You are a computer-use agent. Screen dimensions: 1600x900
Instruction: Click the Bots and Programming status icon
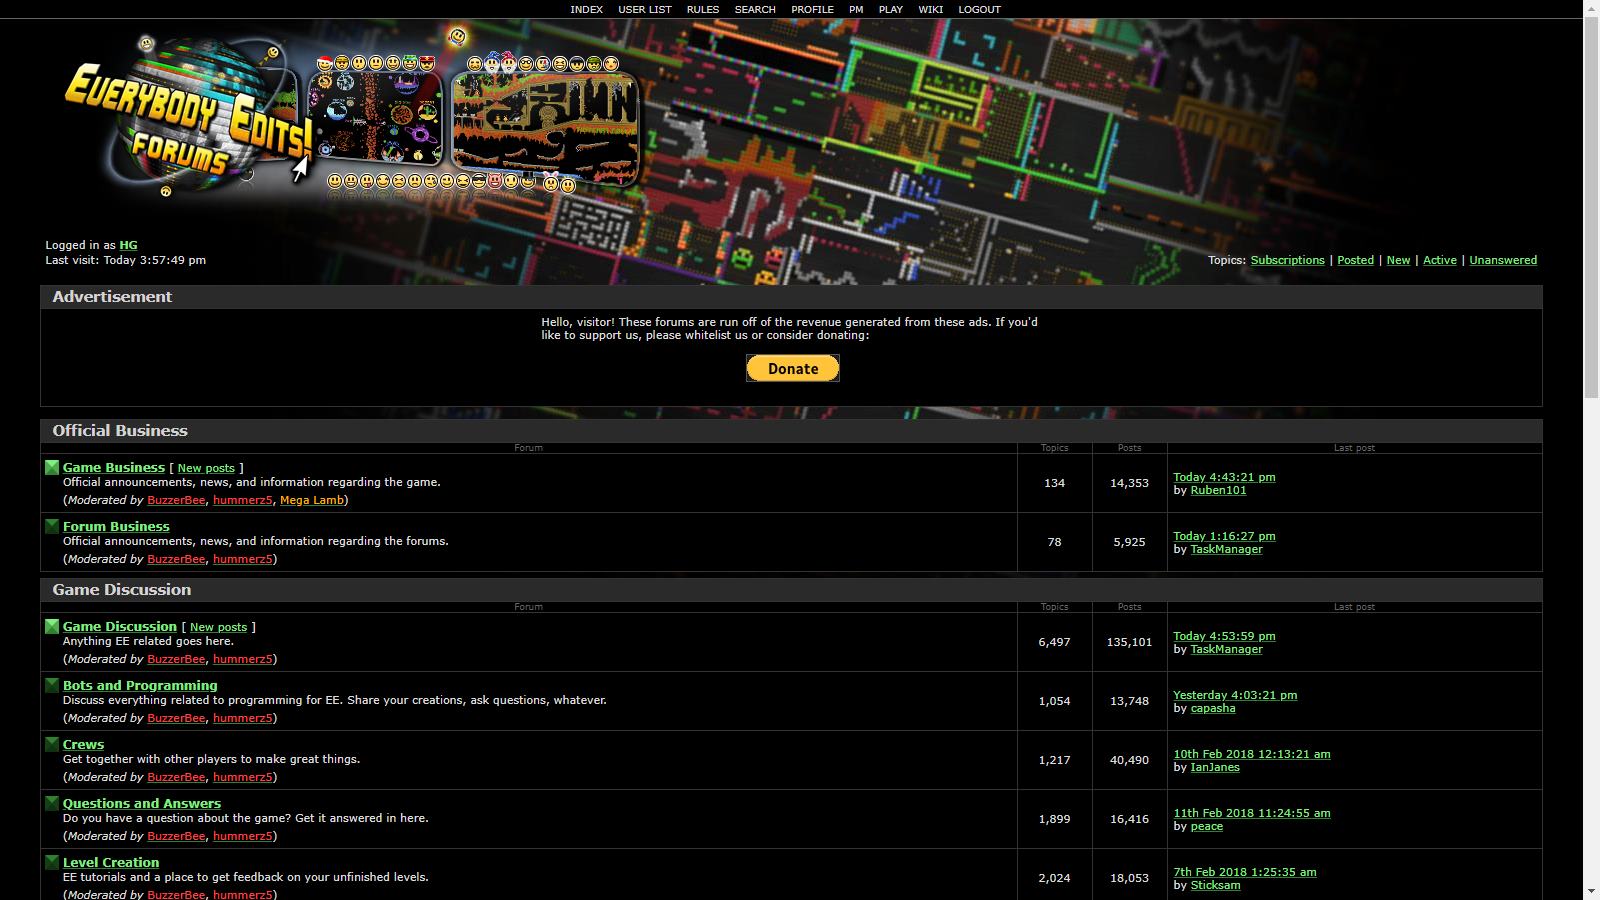coord(52,685)
